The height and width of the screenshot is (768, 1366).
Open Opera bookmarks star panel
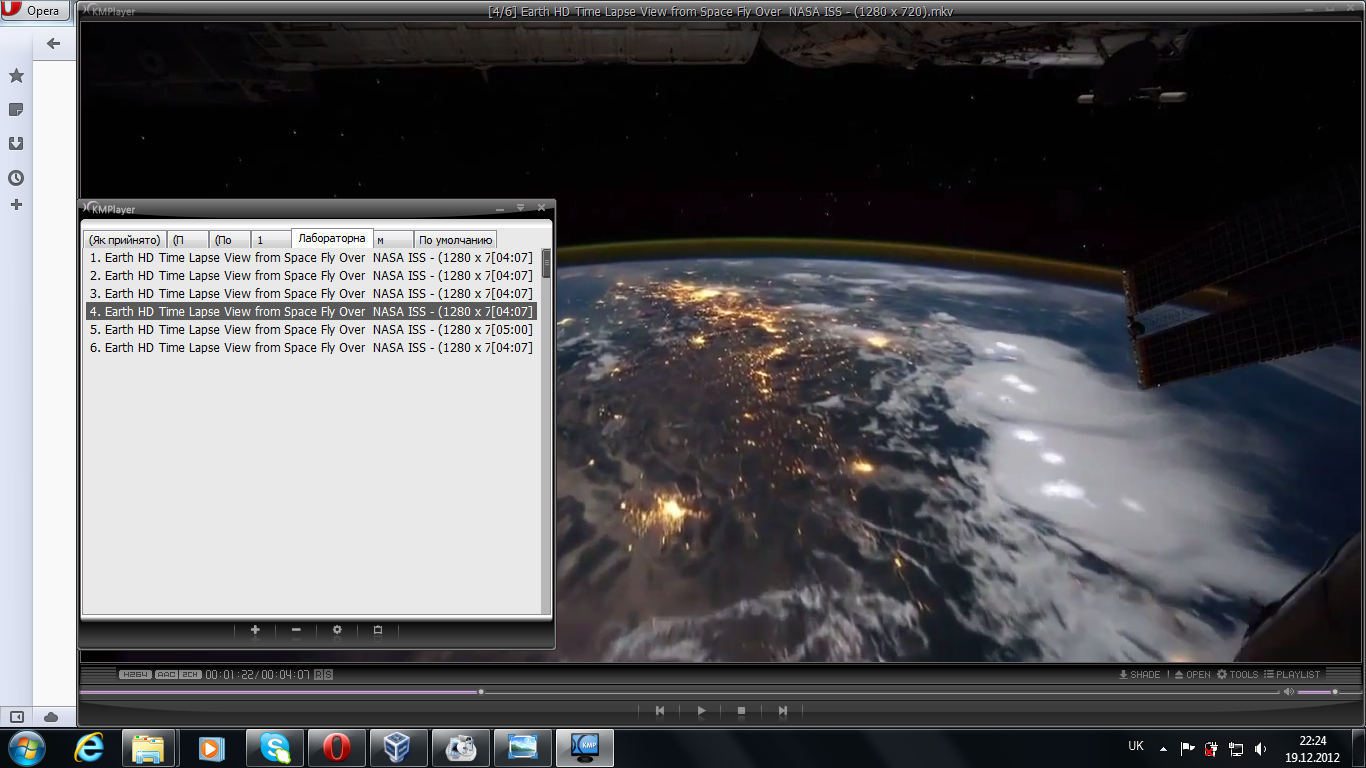pos(16,76)
